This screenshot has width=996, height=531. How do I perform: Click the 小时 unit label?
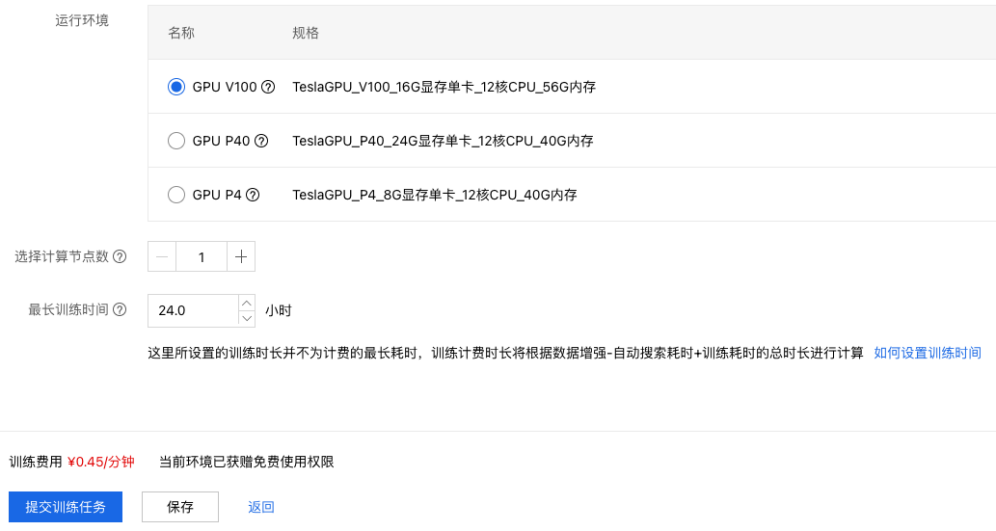click(278, 311)
